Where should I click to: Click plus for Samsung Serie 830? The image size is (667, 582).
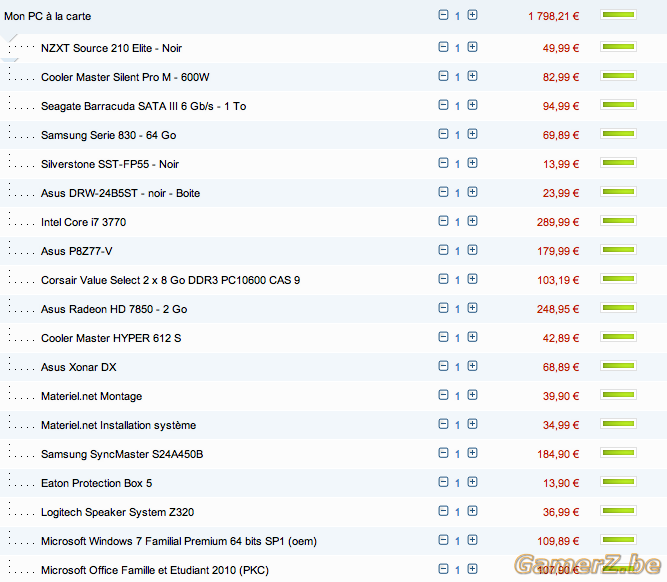[x=472, y=134]
